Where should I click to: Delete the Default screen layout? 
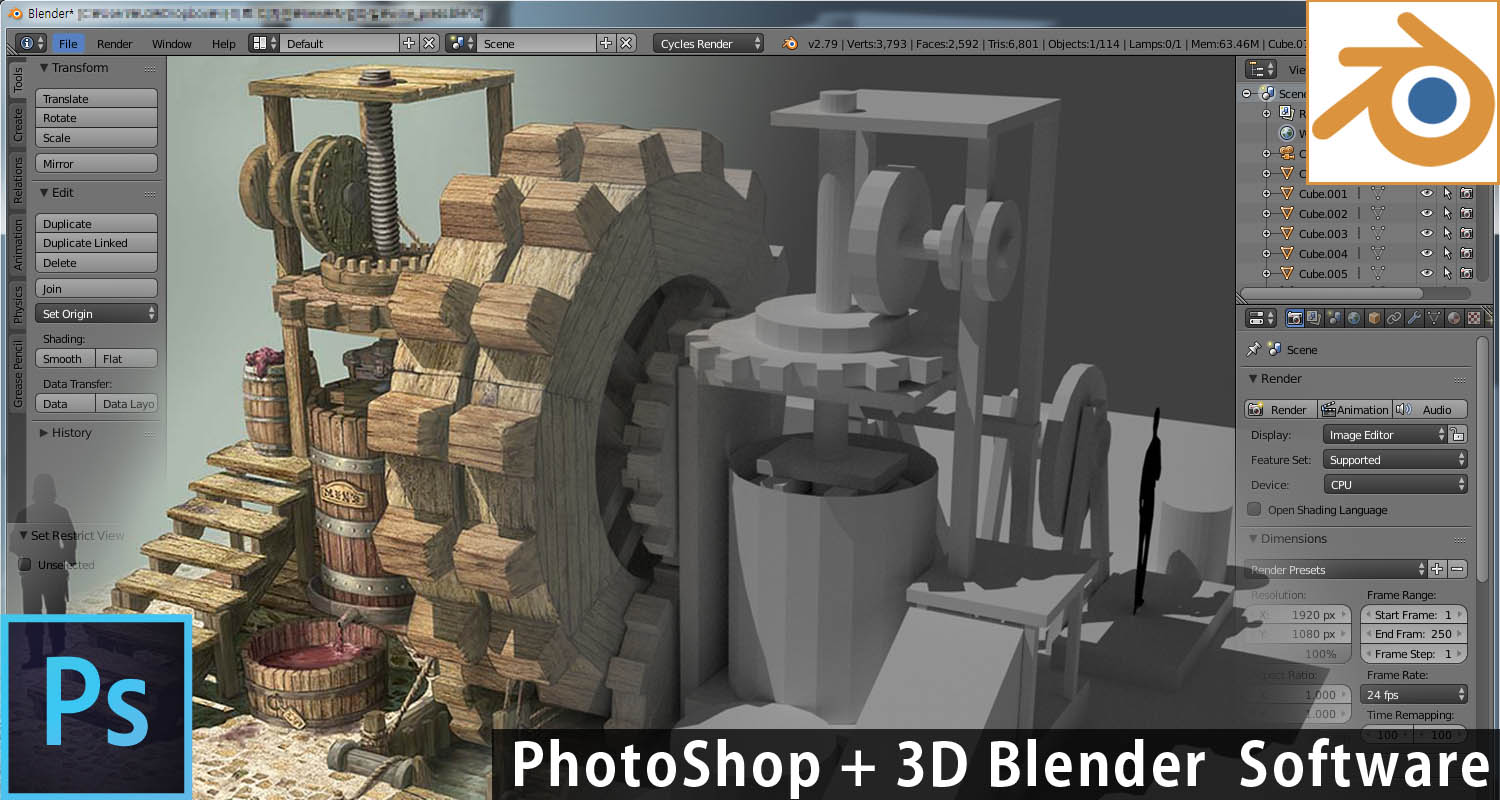tap(429, 44)
